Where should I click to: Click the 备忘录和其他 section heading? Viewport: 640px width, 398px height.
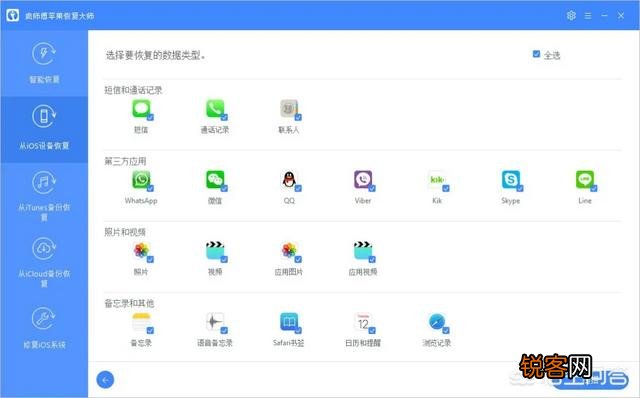[x=129, y=303]
